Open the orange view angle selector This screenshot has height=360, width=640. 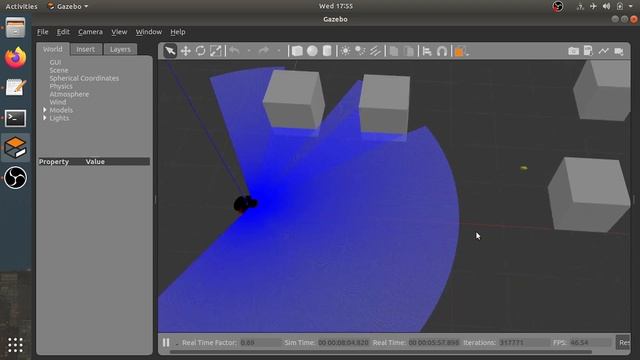[x=461, y=51]
